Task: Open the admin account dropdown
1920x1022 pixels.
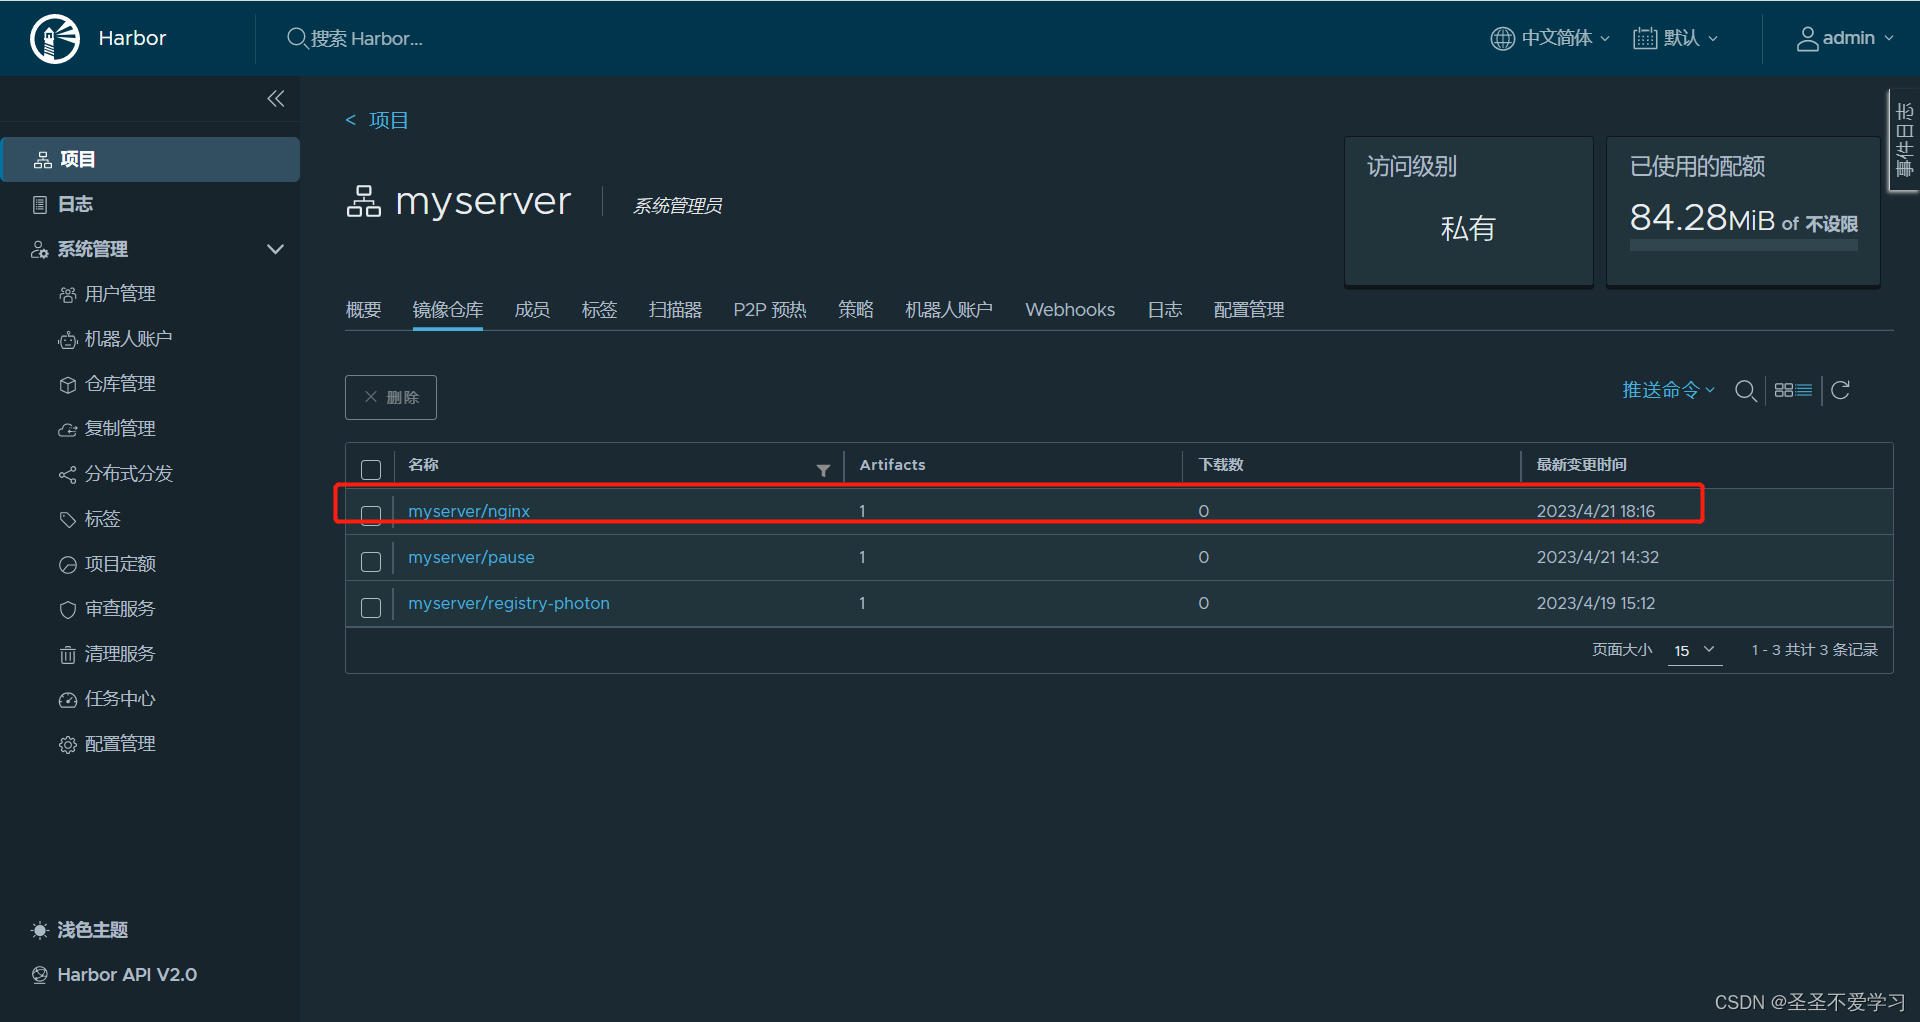Action: (1845, 38)
